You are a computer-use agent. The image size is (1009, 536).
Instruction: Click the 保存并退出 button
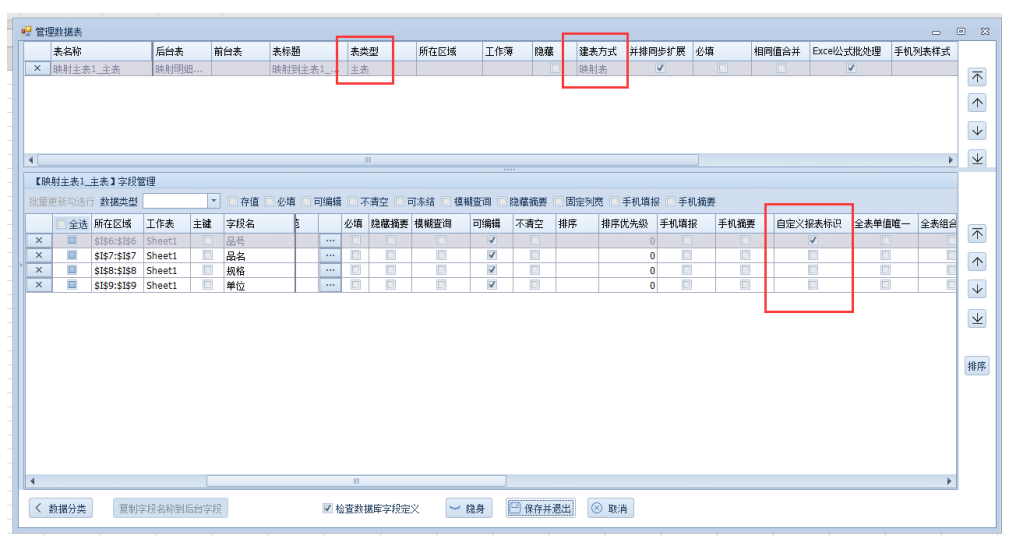pos(540,509)
